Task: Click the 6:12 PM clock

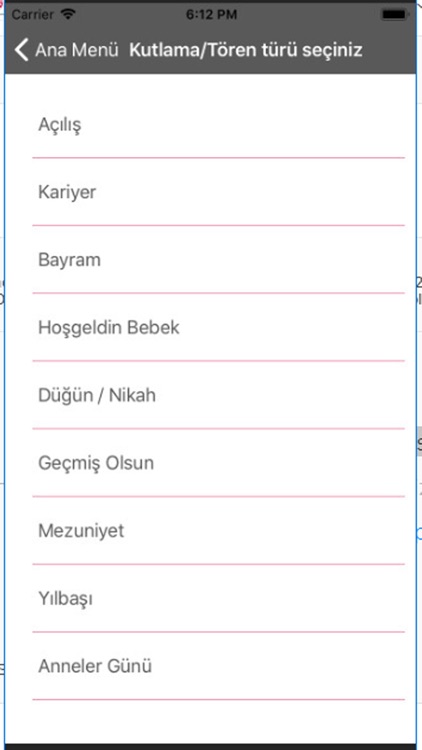Action: pos(211,15)
